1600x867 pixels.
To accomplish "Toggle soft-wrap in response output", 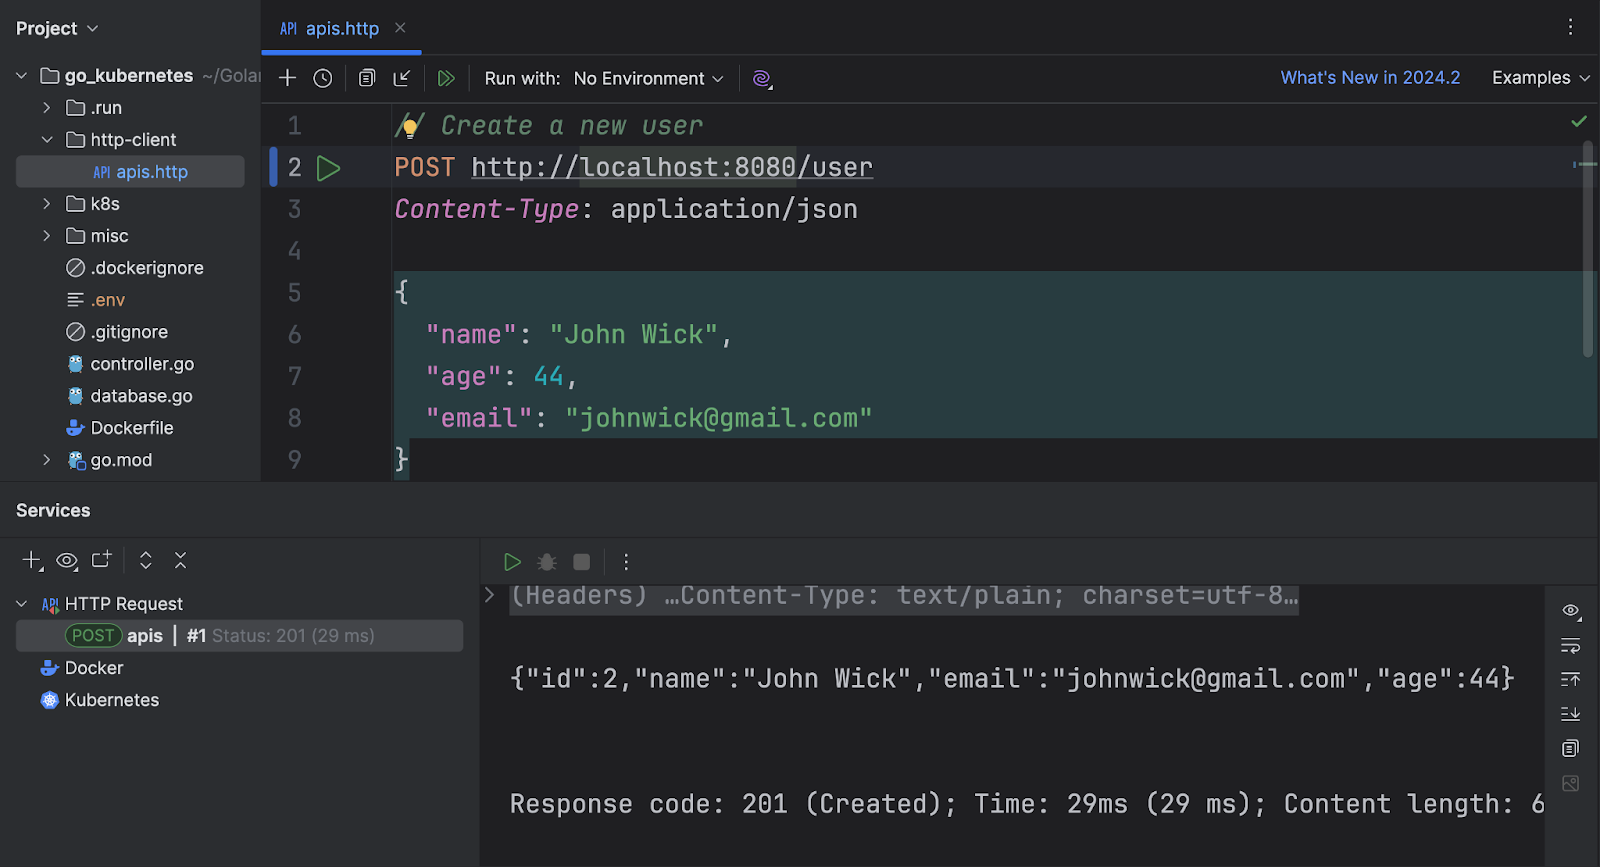I will click(x=1571, y=646).
